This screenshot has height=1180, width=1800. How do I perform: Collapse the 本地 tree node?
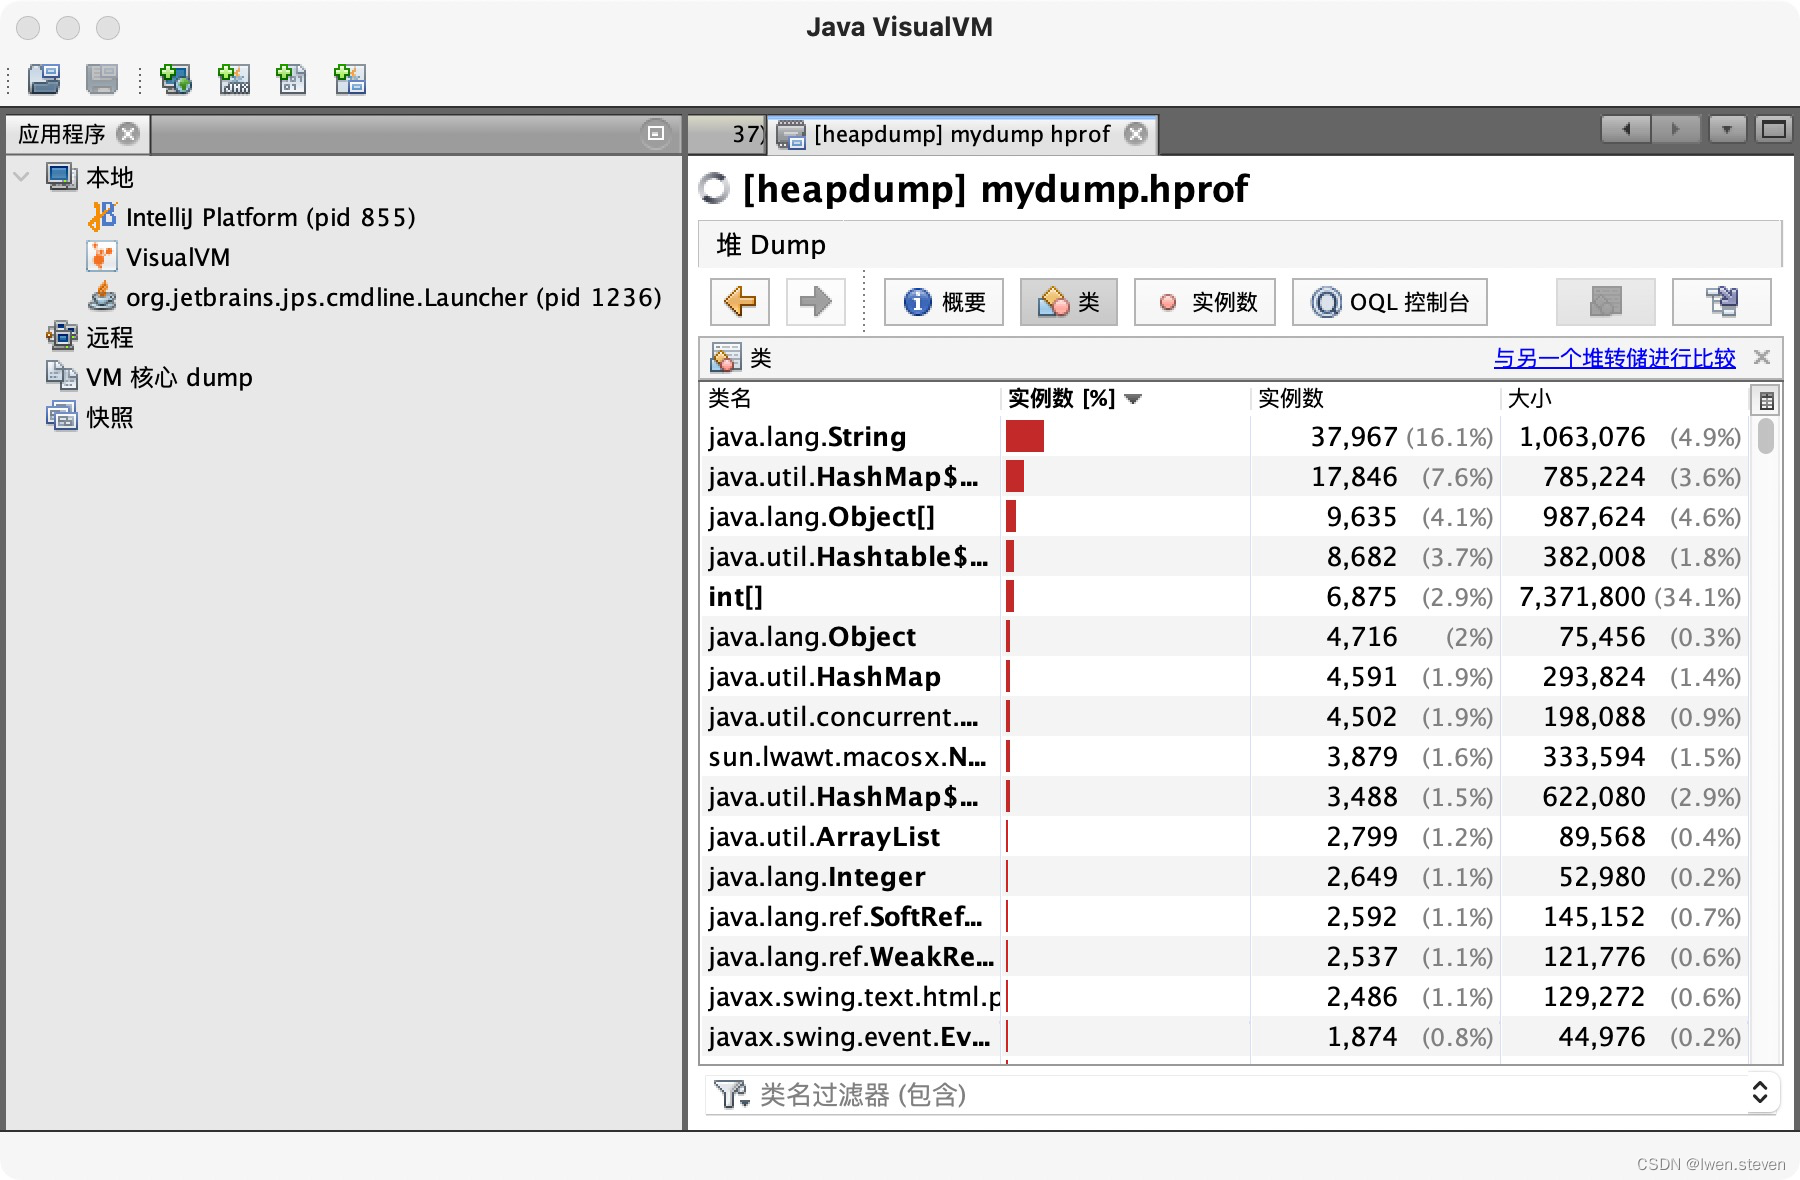(x=22, y=177)
